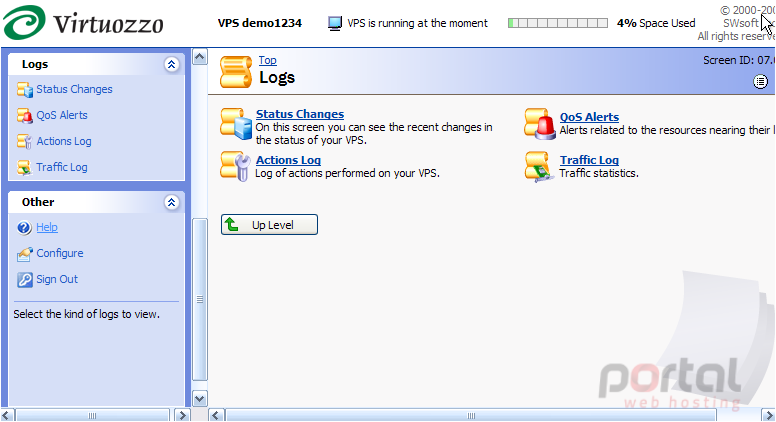Click the Logs page header scroll icon
Screen dimensions: 776x422
pyautogui.click(x=236, y=72)
